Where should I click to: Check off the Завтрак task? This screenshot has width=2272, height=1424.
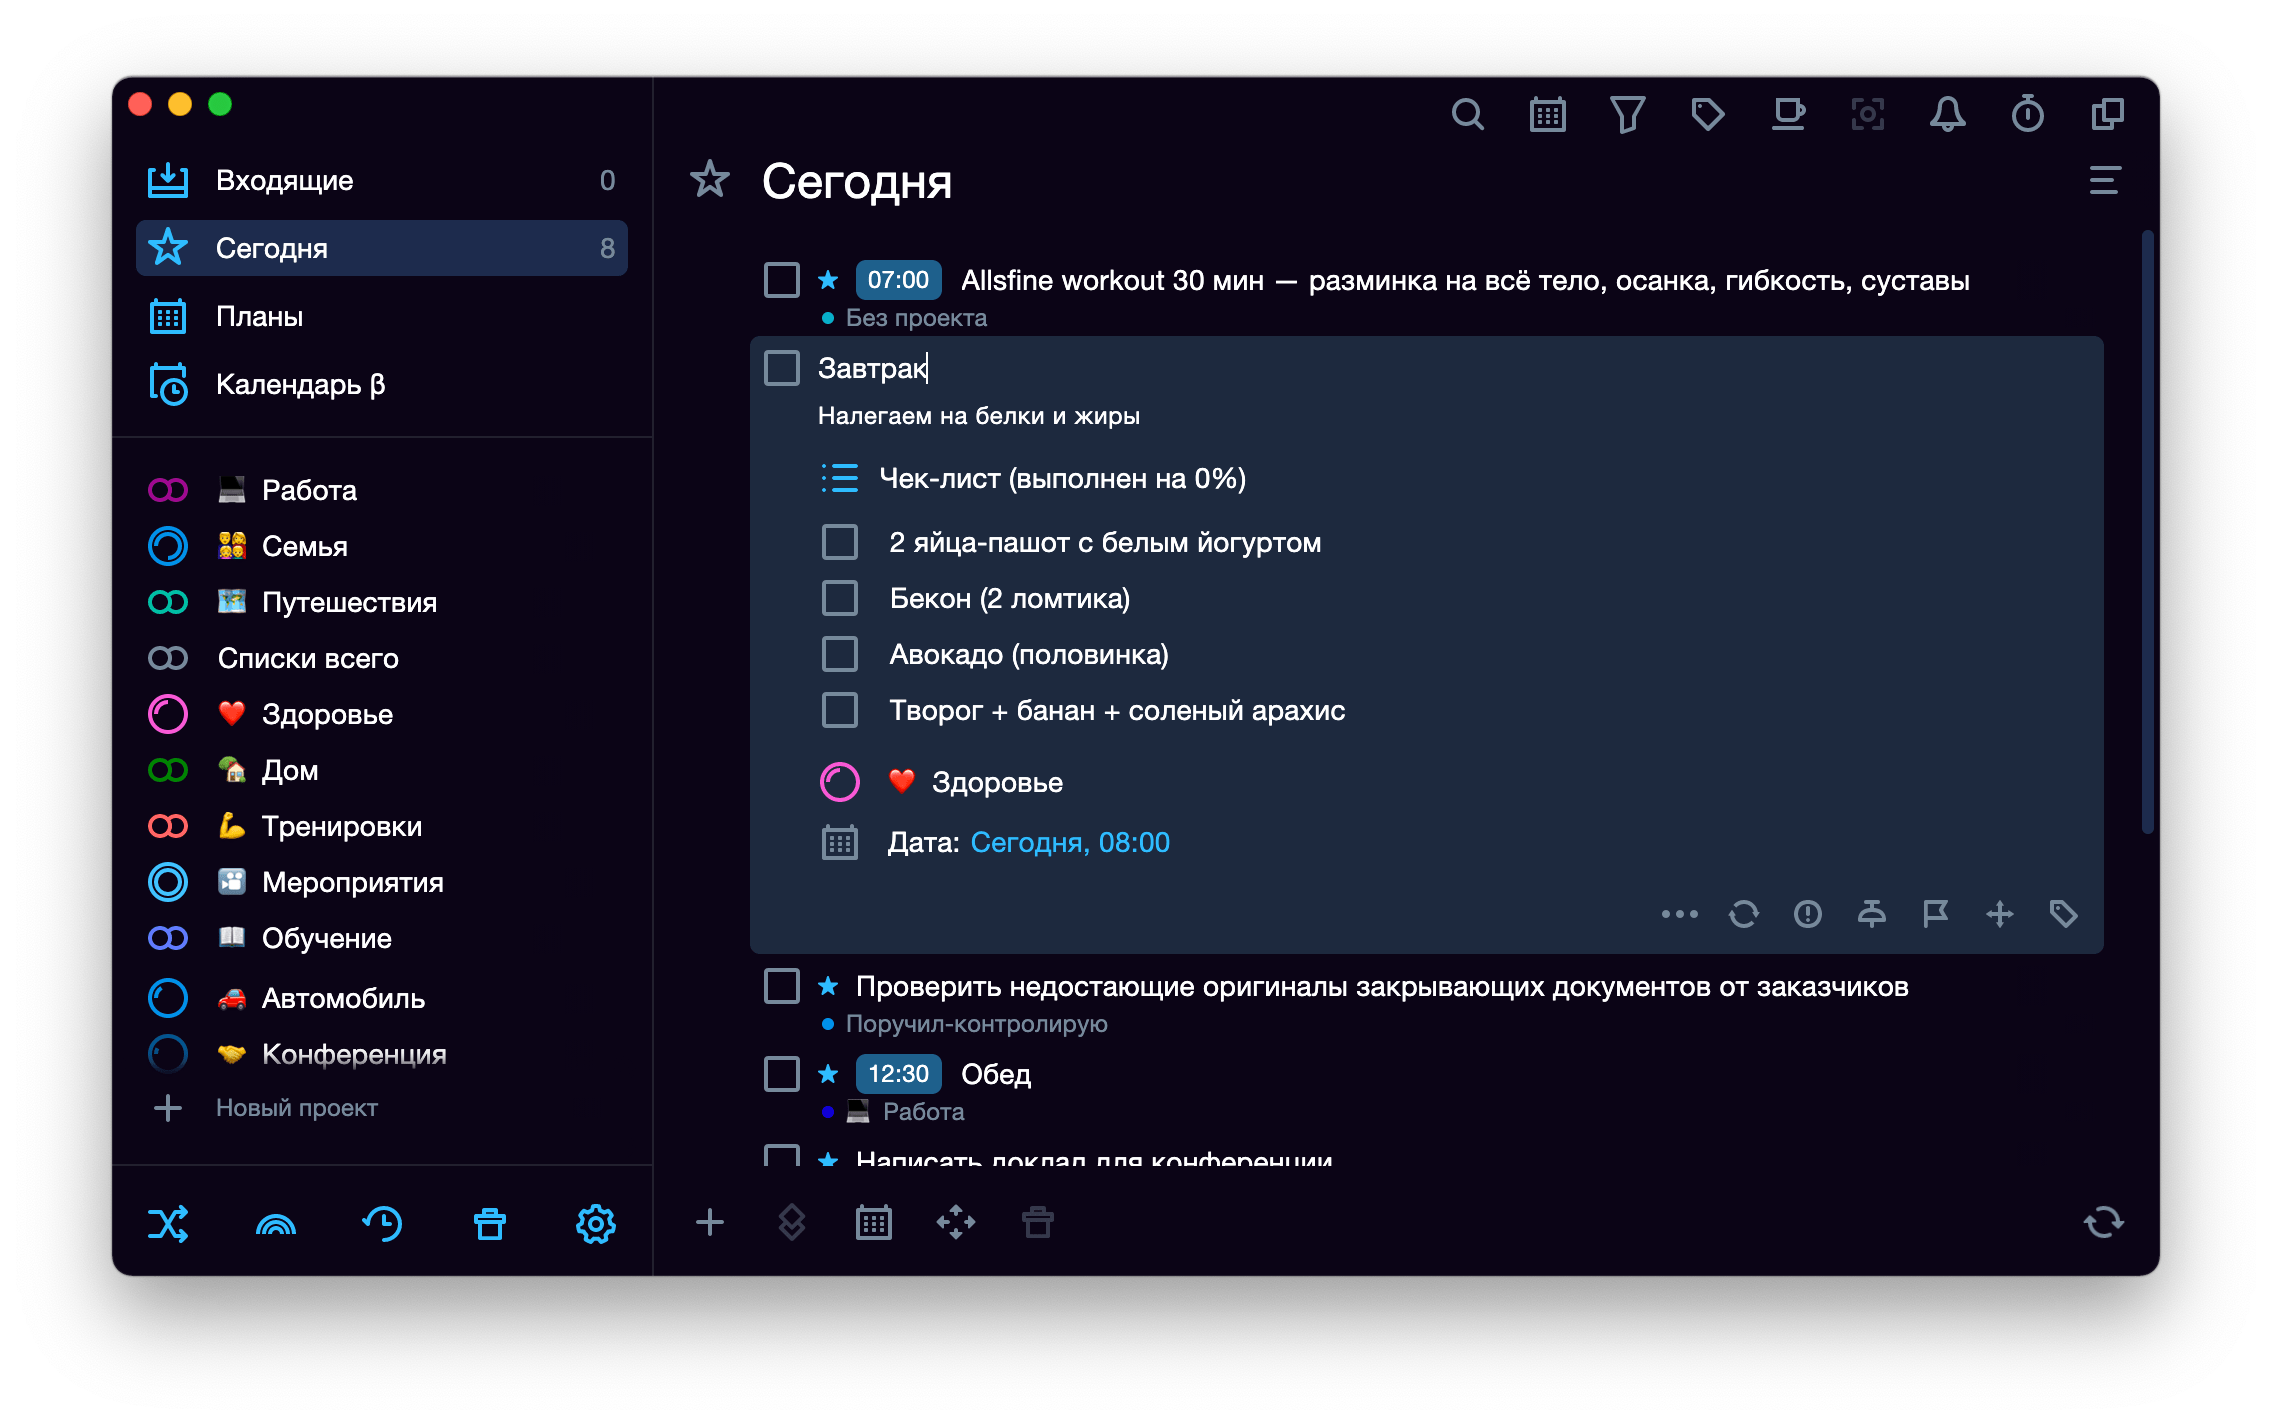[x=782, y=367]
